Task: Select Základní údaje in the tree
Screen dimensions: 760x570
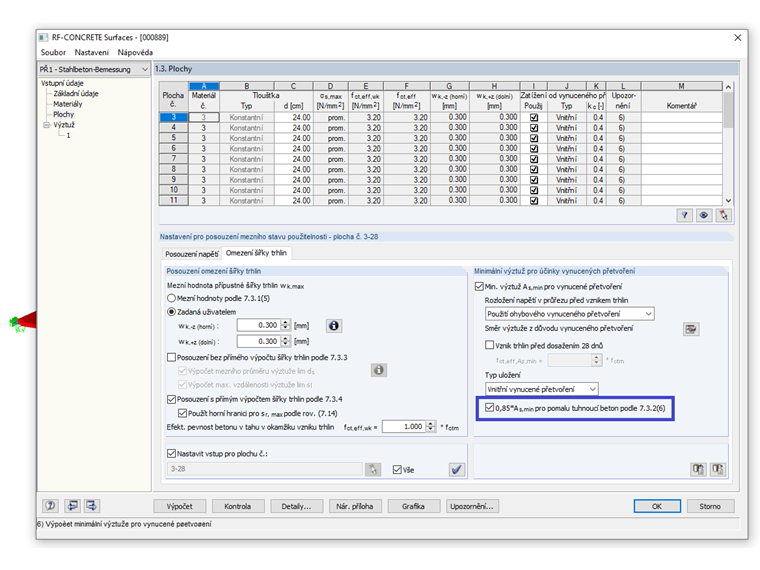Action: (x=76, y=94)
